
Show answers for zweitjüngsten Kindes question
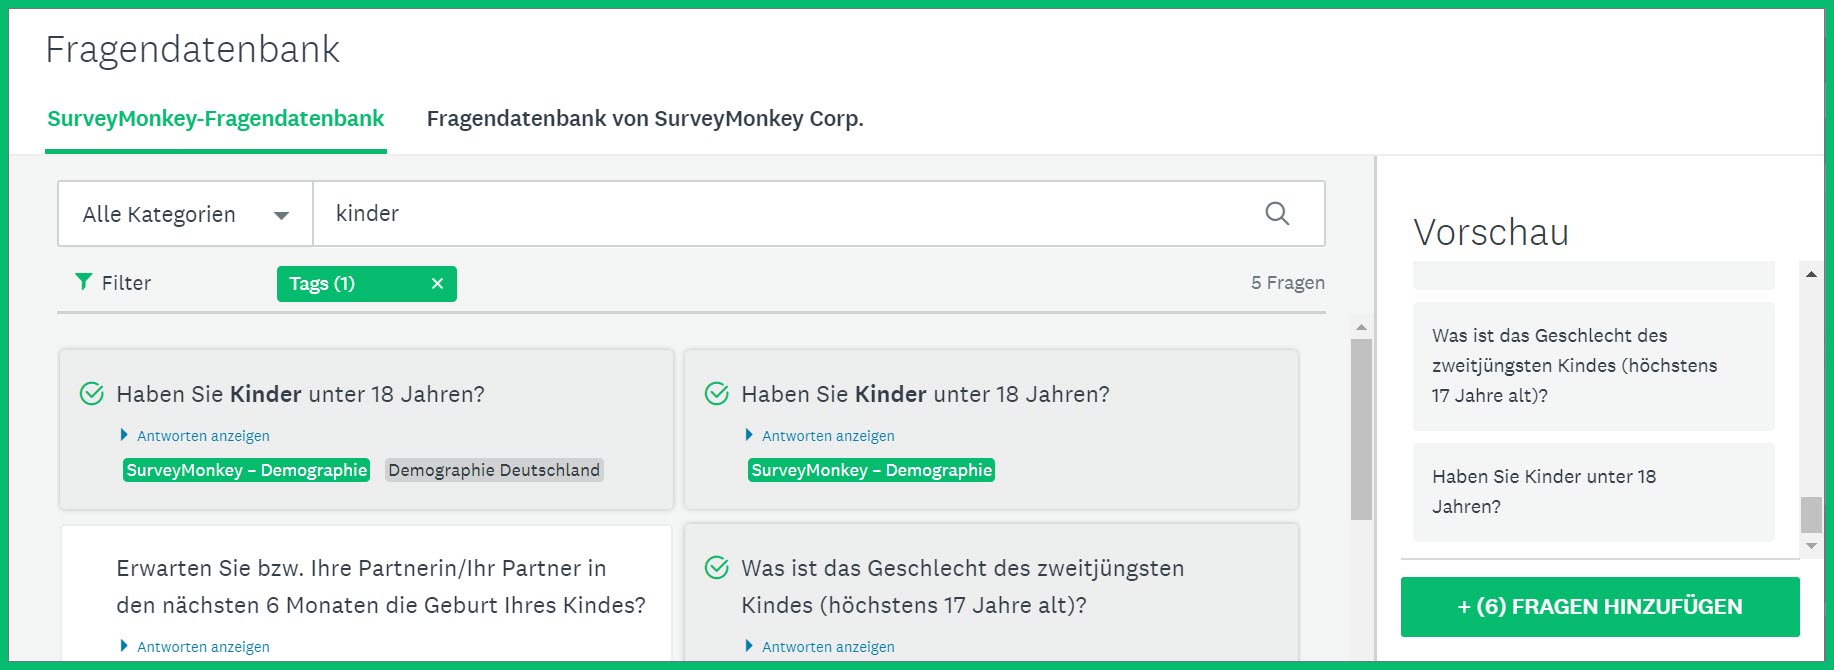pyautogui.click(x=820, y=647)
